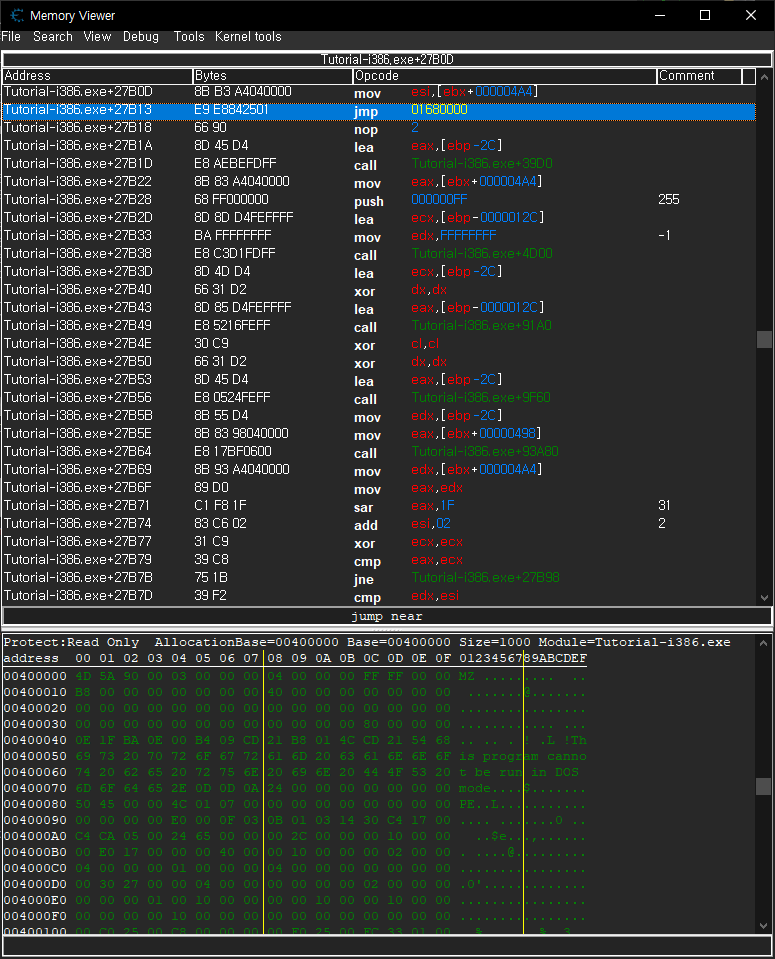Select the add esi,02 row

point(379,524)
